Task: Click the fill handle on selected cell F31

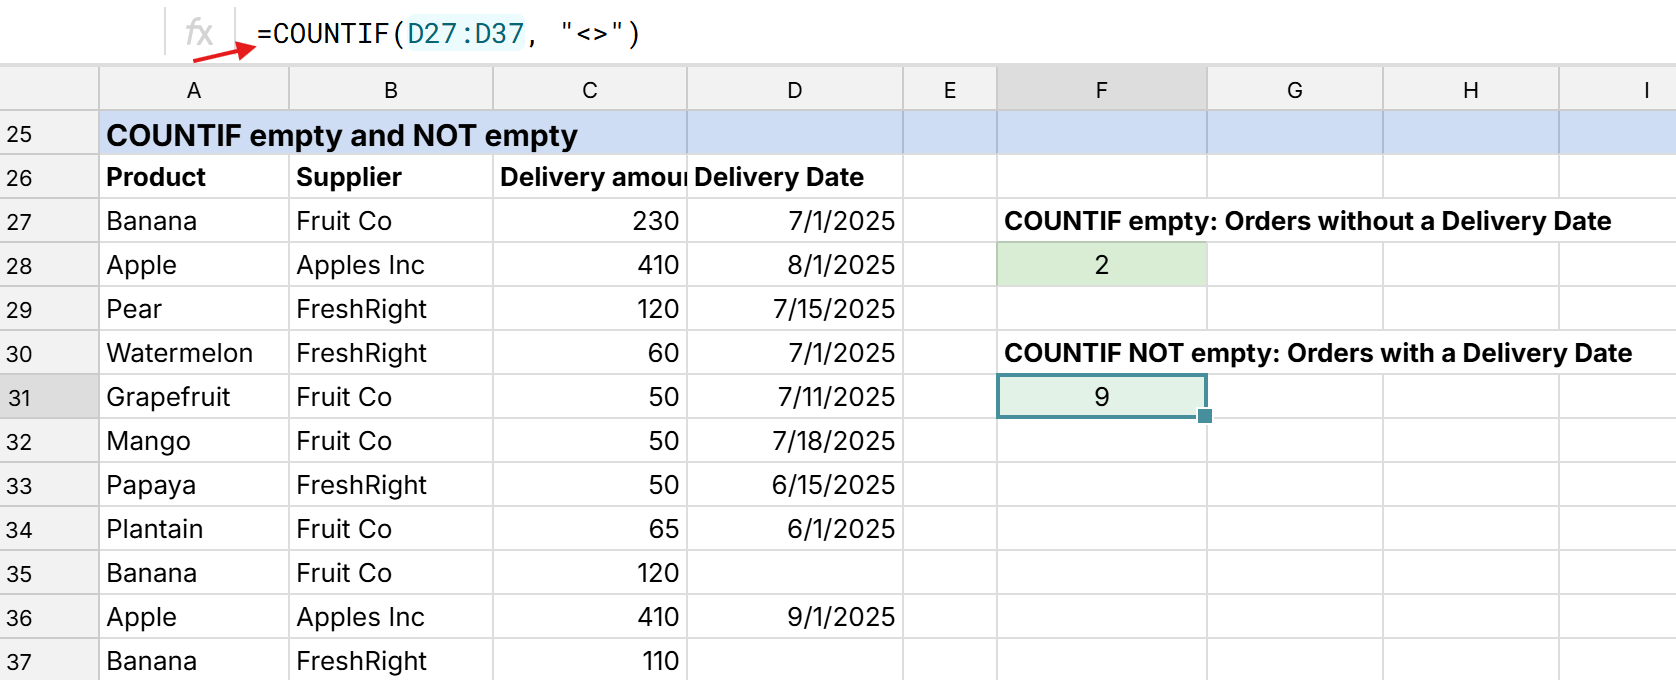Action: click(x=1205, y=416)
